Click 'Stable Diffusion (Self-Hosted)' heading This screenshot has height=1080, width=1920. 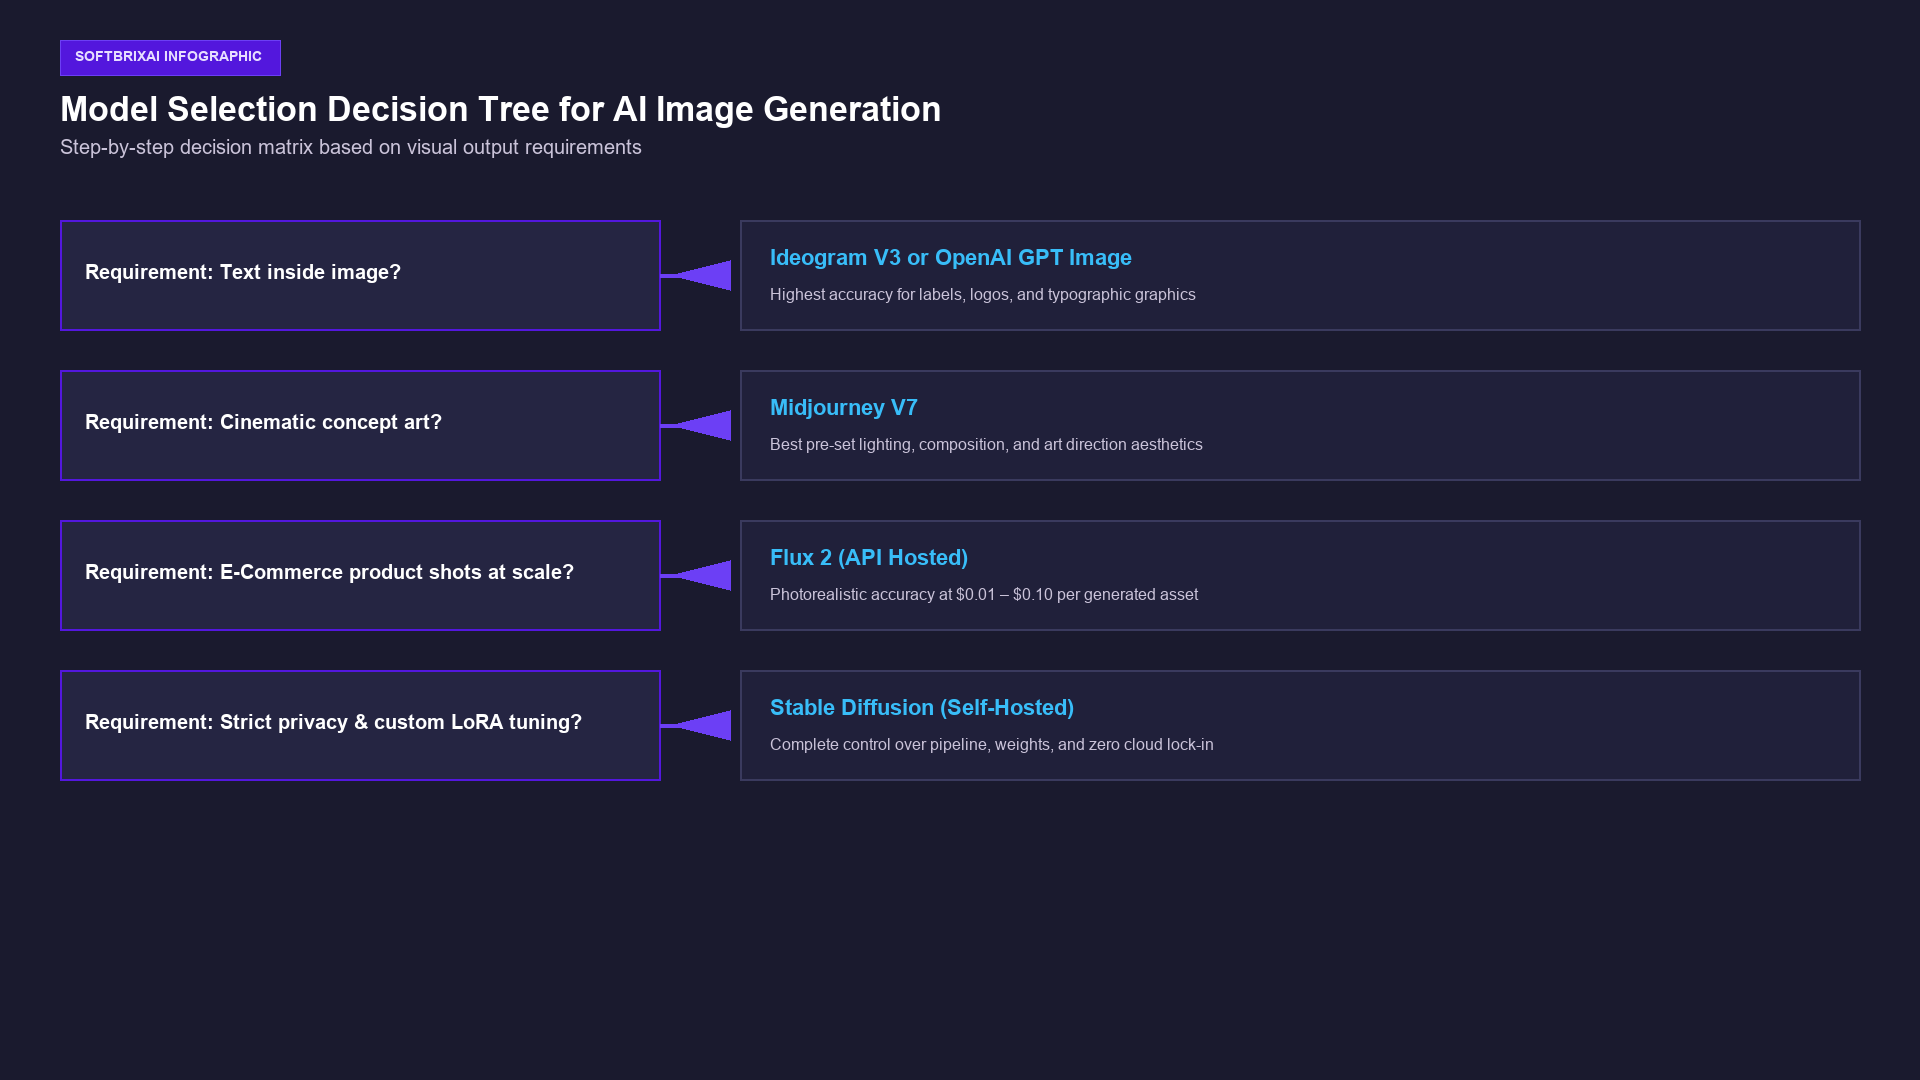922,708
